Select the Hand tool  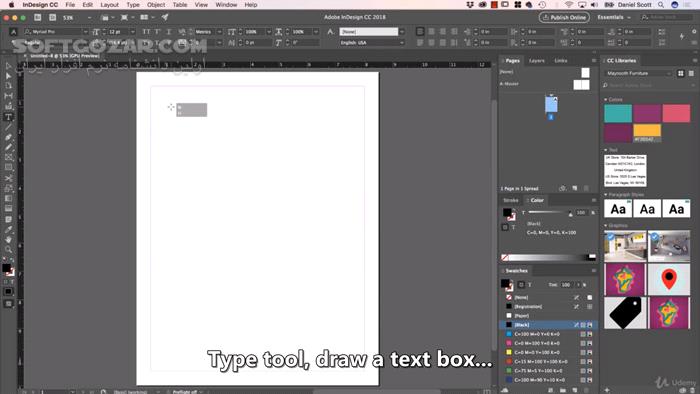[x=8, y=240]
